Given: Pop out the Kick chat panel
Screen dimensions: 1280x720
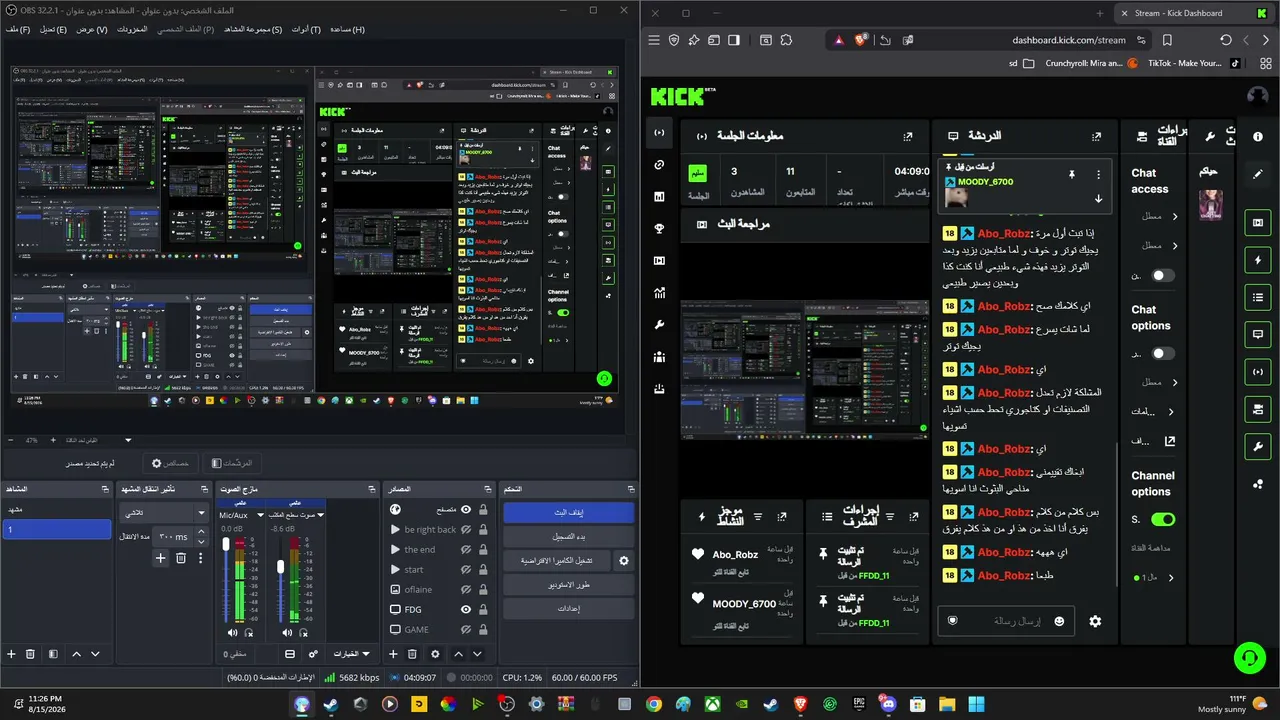Looking at the screenshot, I should click(1096, 136).
